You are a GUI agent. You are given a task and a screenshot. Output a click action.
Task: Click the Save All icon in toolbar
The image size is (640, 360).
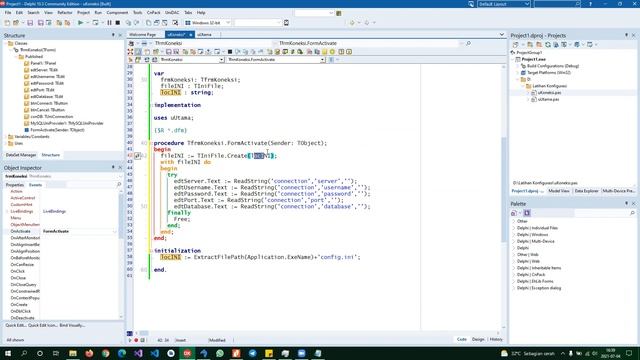pyautogui.click(x=40, y=23)
